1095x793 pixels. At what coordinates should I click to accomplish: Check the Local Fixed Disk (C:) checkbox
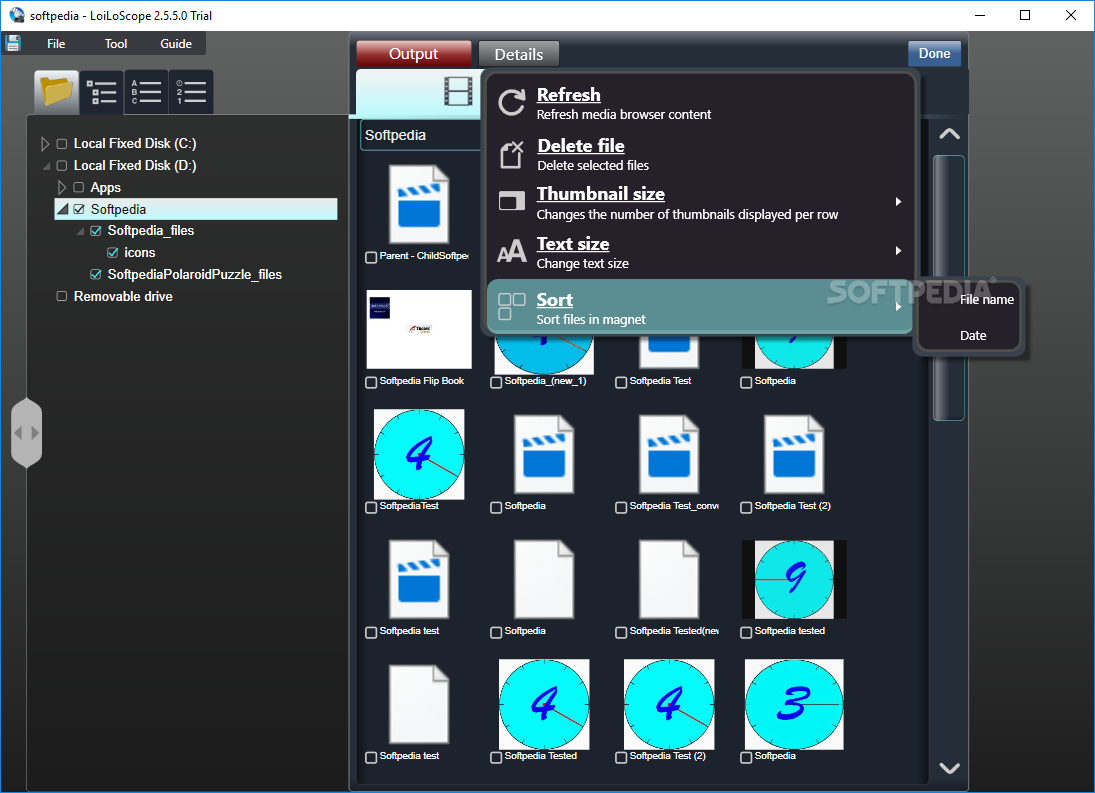click(61, 144)
